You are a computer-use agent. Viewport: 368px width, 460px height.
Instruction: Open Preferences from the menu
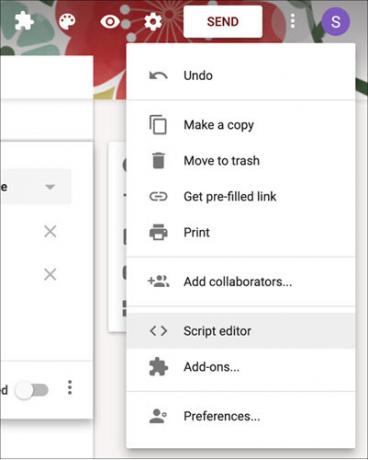click(241, 416)
